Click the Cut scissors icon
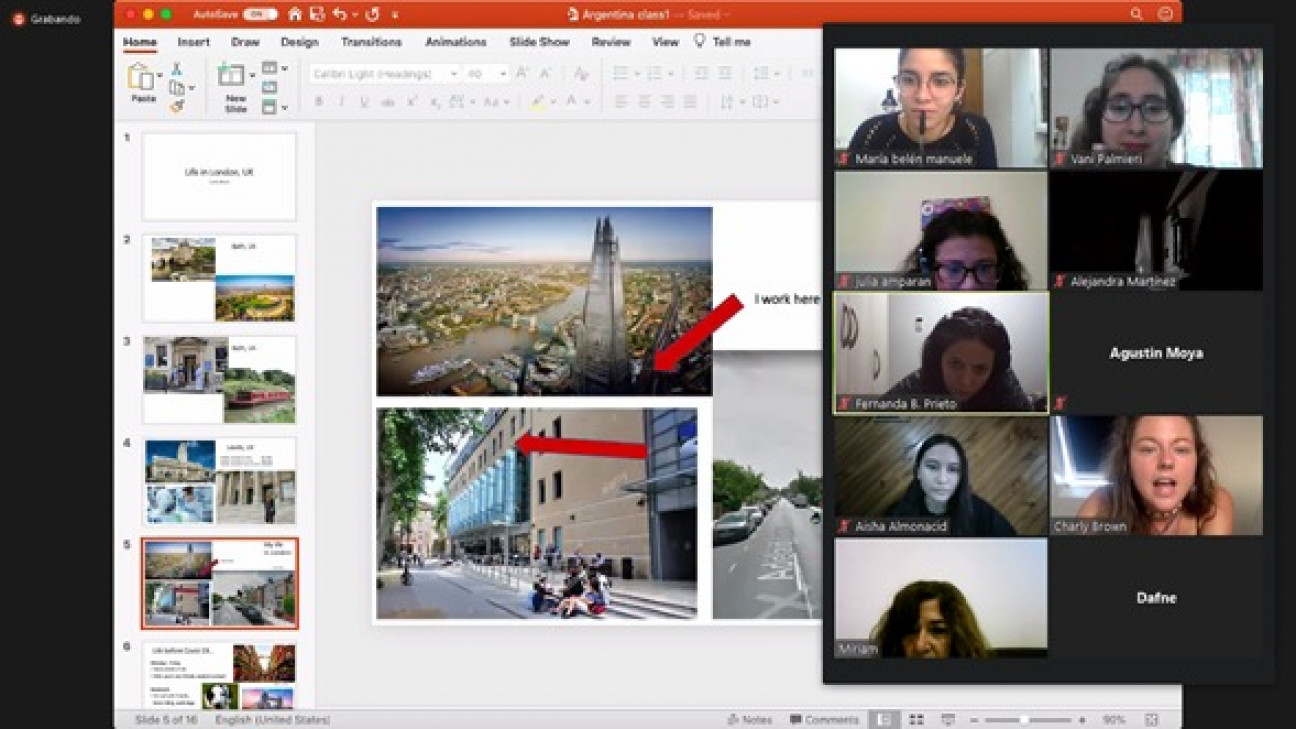This screenshot has height=729, width=1296. coord(176,69)
